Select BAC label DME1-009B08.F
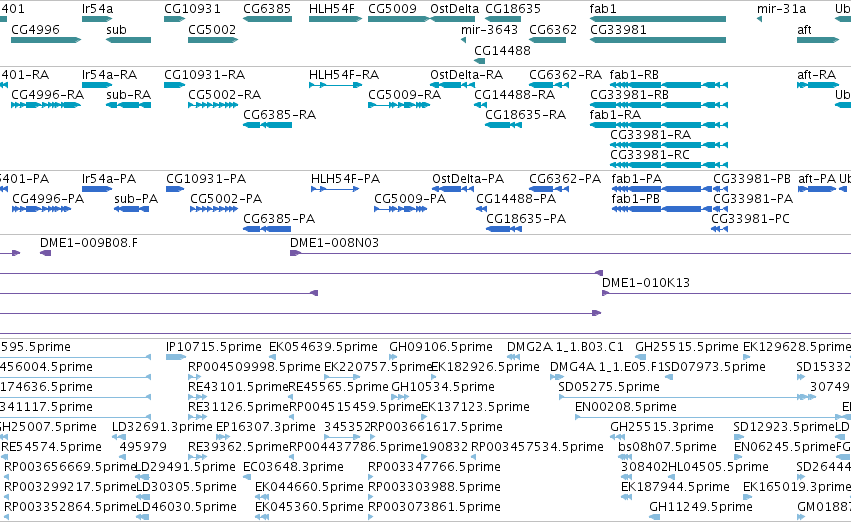 [89, 243]
